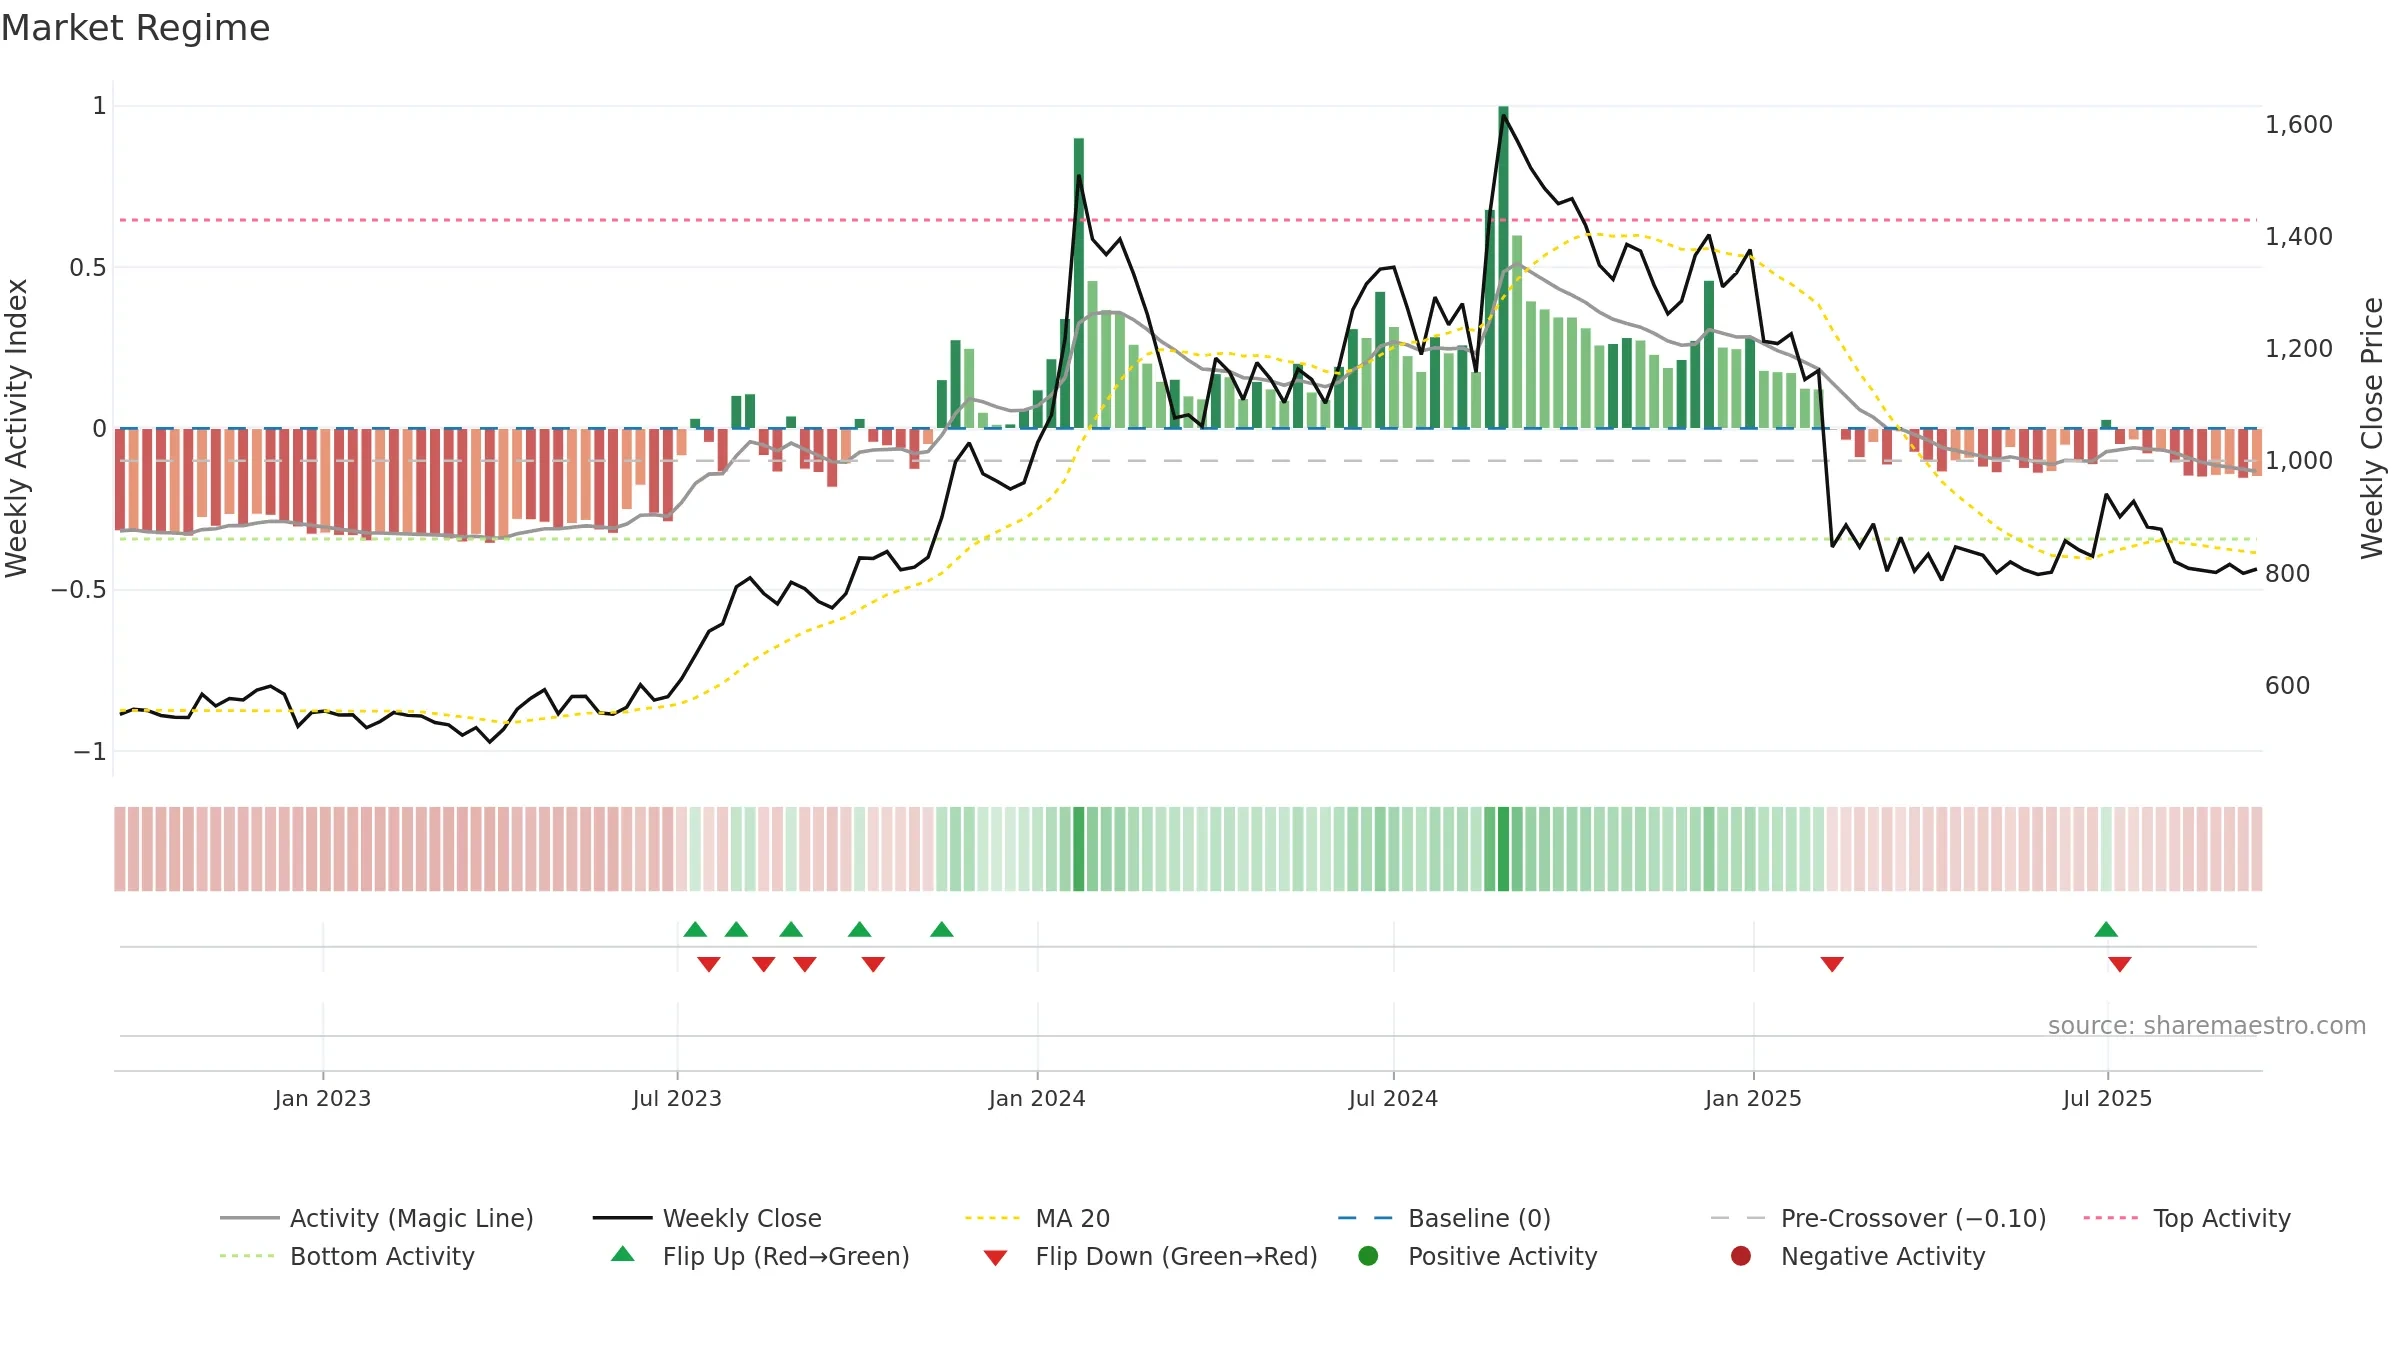Click the 1,400 price axis label

[x=2298, y=237]
